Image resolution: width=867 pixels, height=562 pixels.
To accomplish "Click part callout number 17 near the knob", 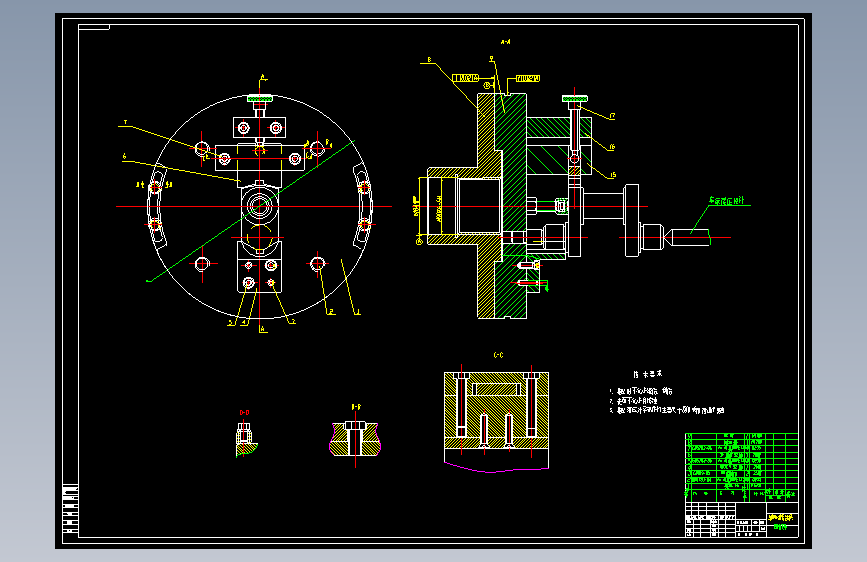I will tap(612, 116).
